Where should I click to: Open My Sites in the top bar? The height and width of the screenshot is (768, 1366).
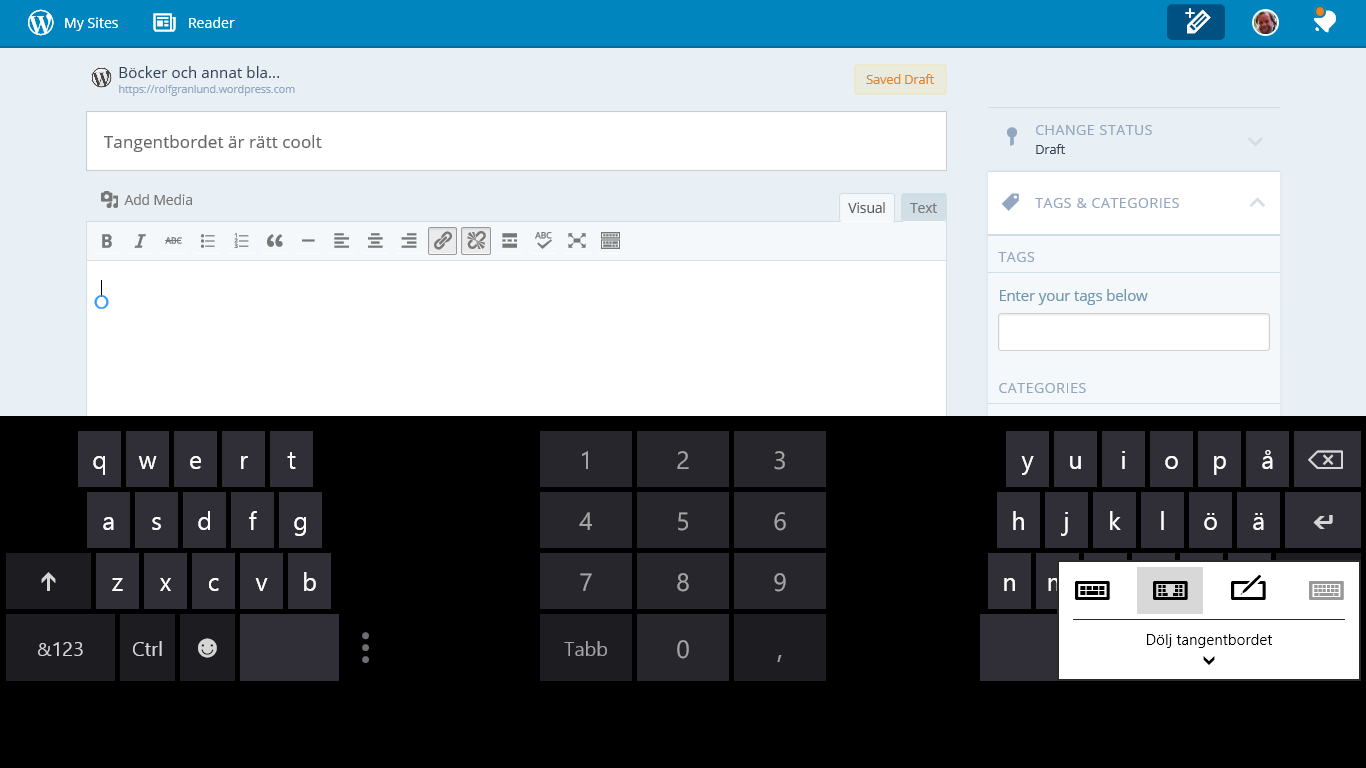pyautogui.click(x=74, y=22)
